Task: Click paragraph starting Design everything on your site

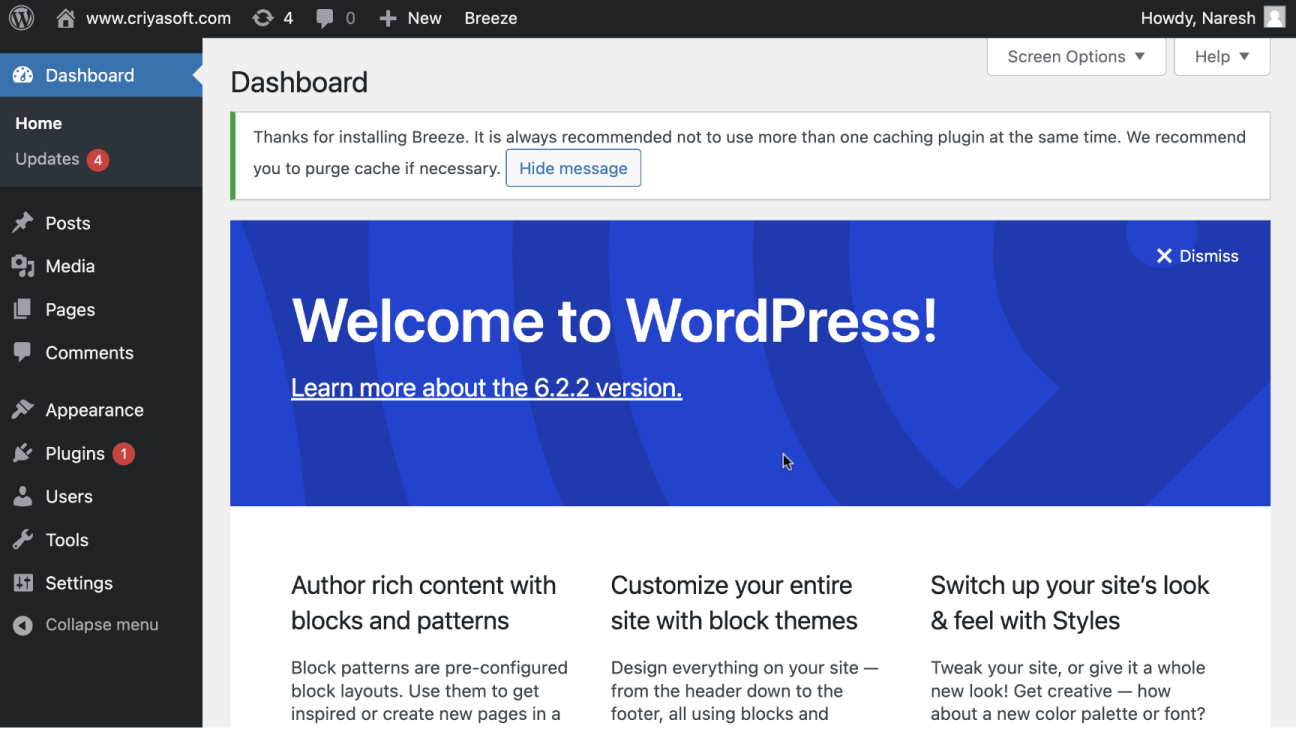Action: pos(745,691)
